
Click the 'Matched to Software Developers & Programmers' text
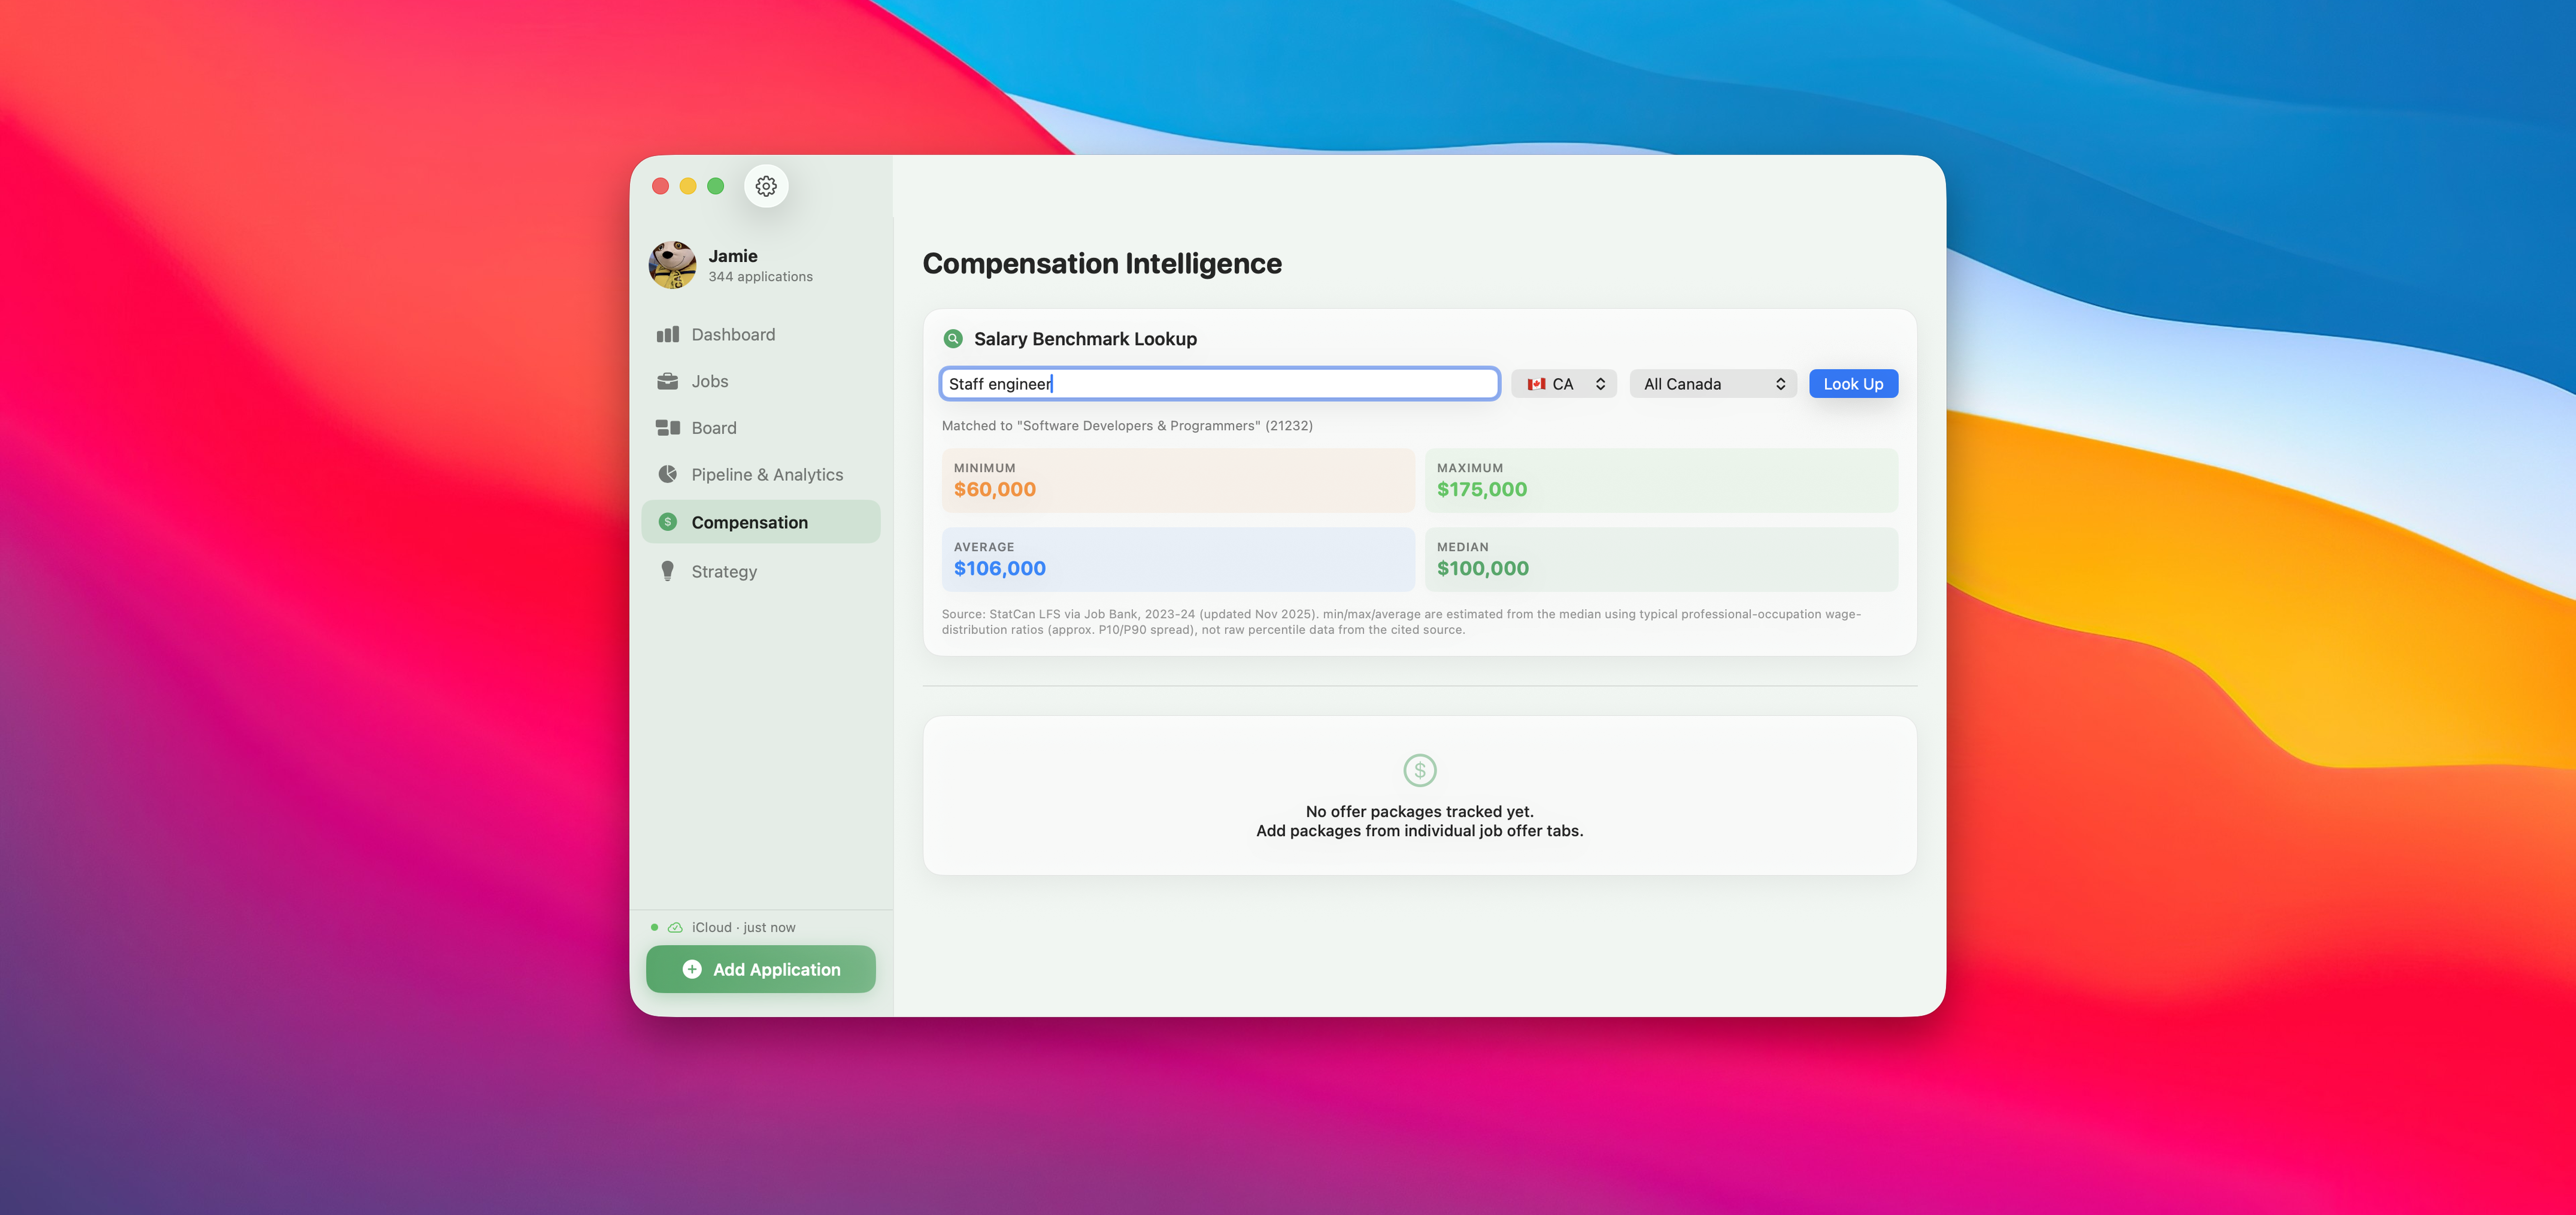[1127, 426]
